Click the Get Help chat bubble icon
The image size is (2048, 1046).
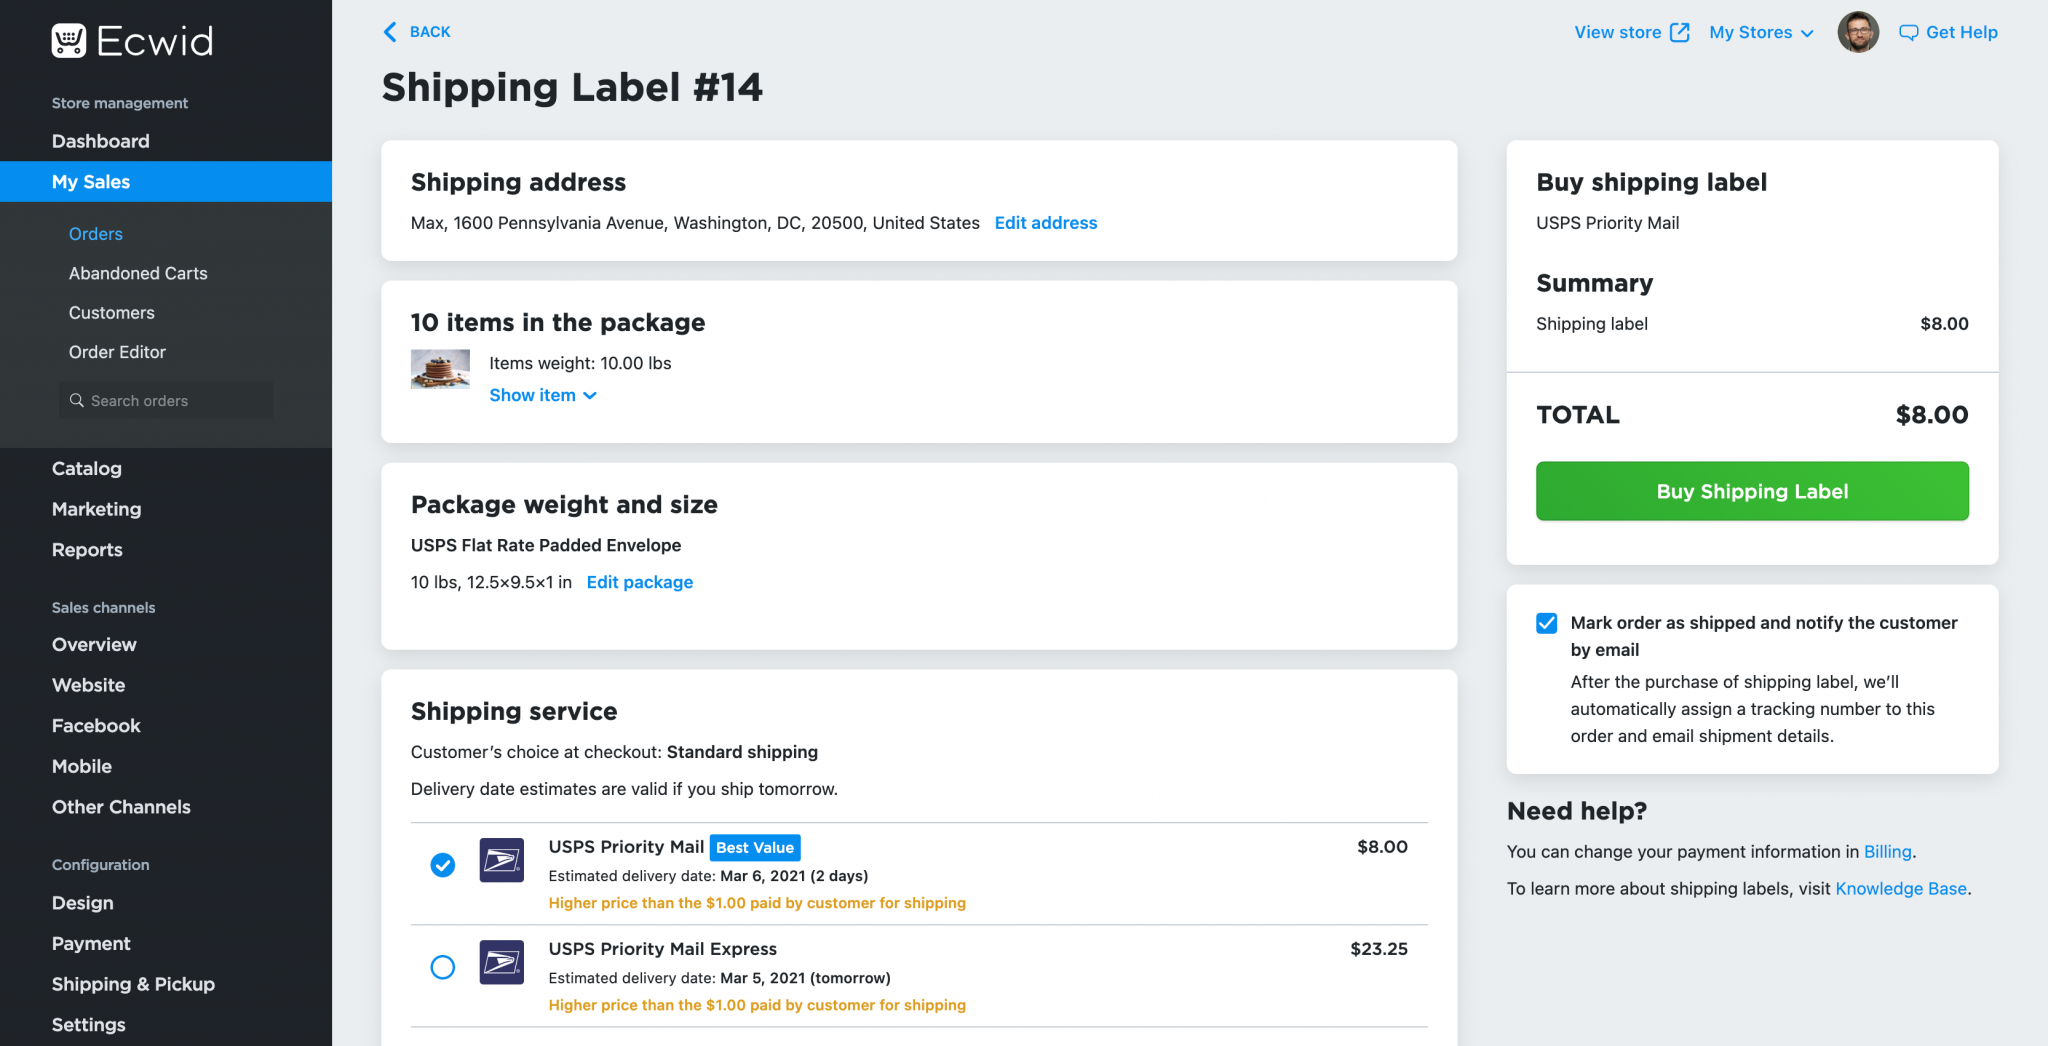[x=1908, y=32]
